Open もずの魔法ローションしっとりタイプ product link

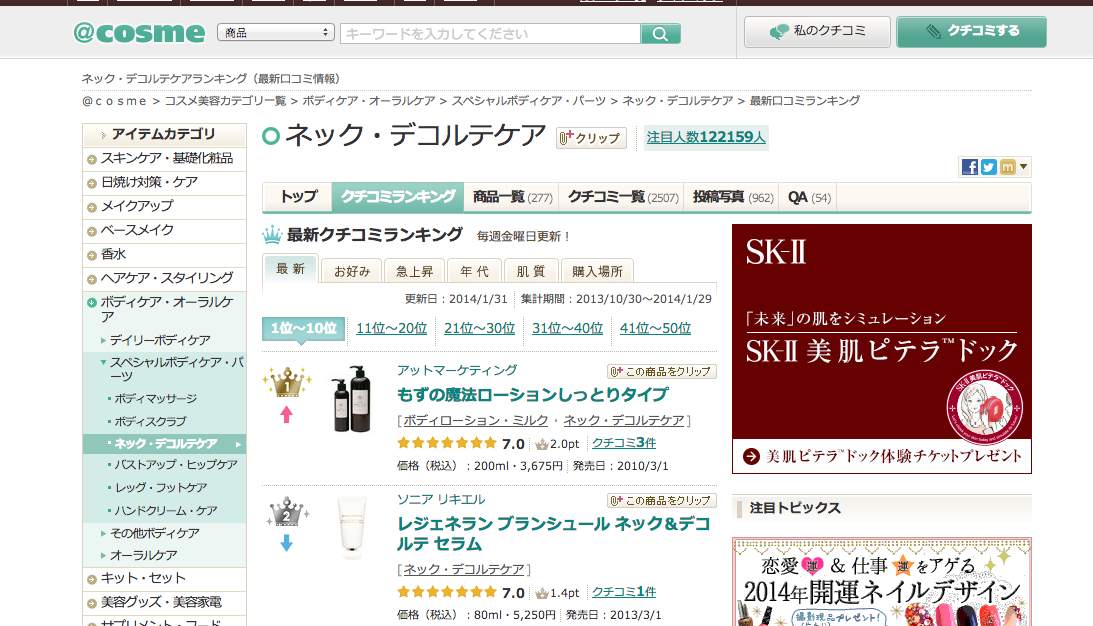[533, 395]
